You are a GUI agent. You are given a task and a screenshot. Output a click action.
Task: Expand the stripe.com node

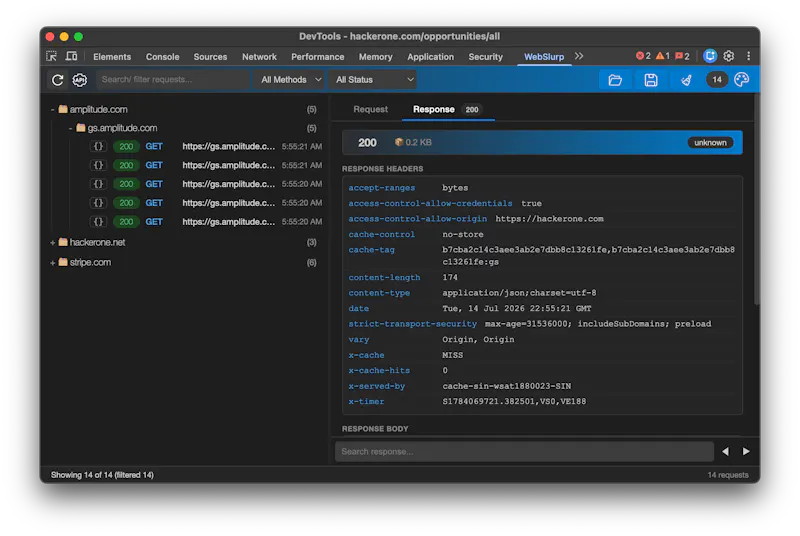coord(53,263)
